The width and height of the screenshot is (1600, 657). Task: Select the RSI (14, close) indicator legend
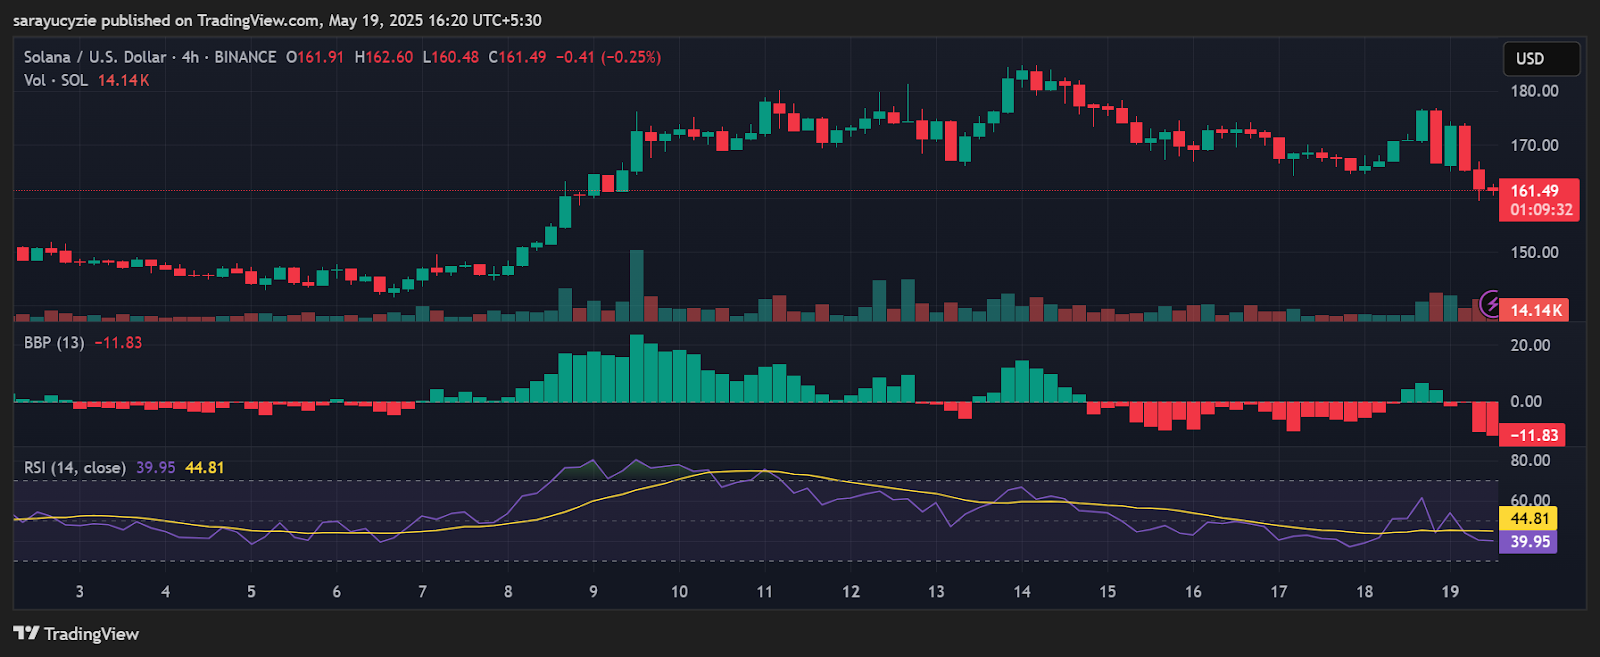click(x=75, y=468)
